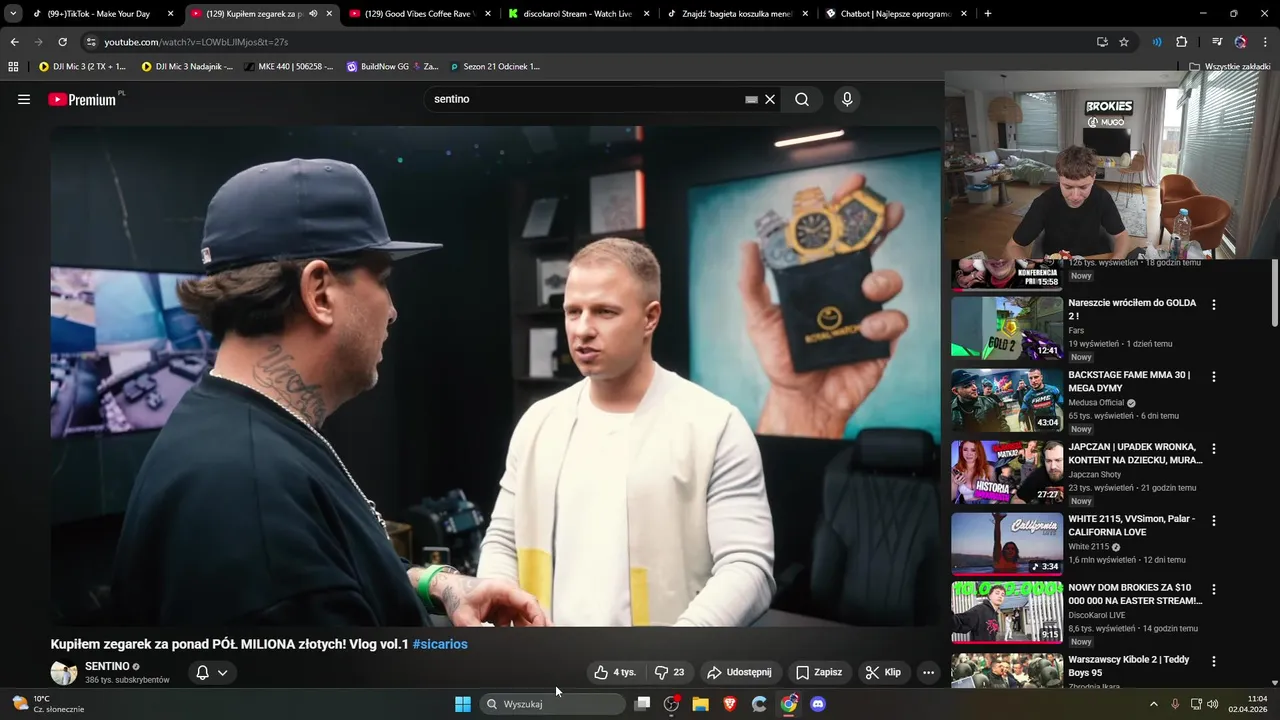The image size is (1280, 720).
Task: Open Discord from taskbar
Action: (818, 704)
